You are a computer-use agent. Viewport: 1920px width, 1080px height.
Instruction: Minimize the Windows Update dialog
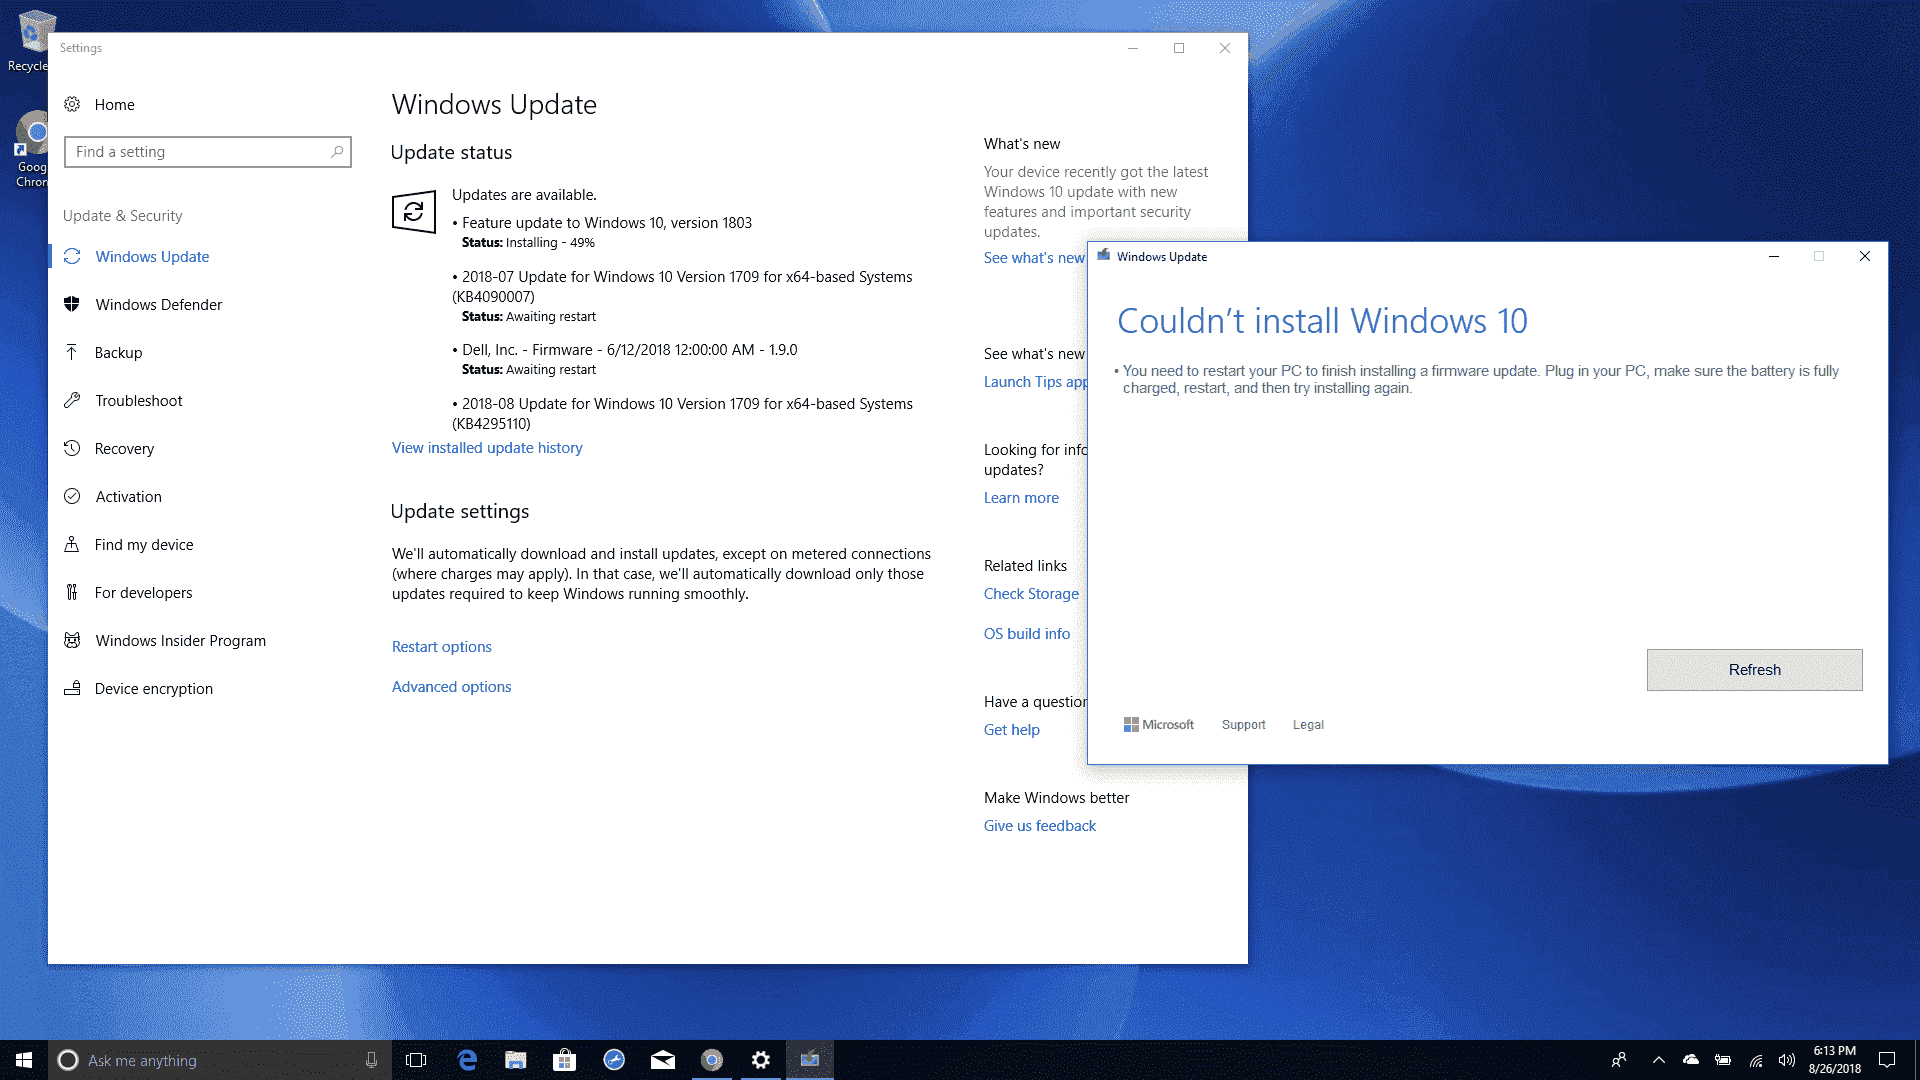click(x=1773, y=256)
